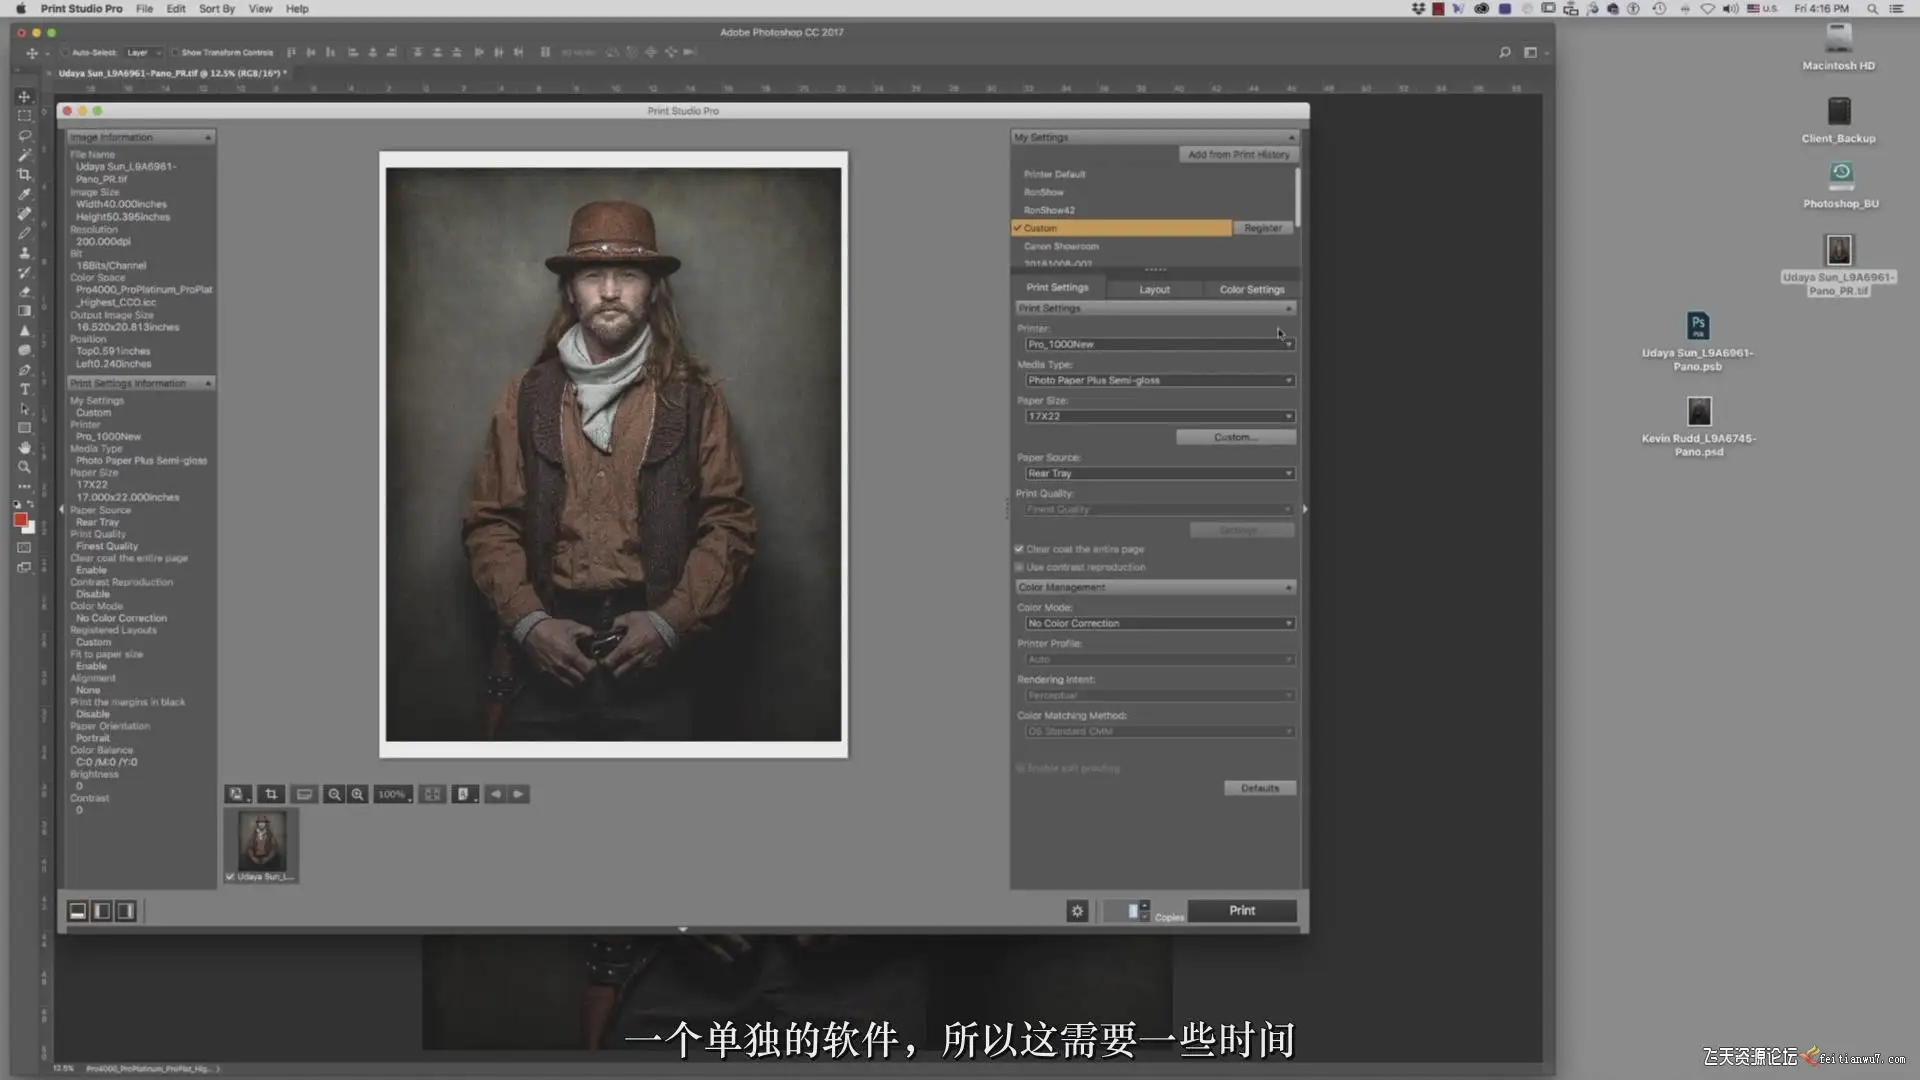This screenshot has height=1080, width=1920.
Task: Uncheck Clear coat the entire page
Action: tap(1019, 549)
